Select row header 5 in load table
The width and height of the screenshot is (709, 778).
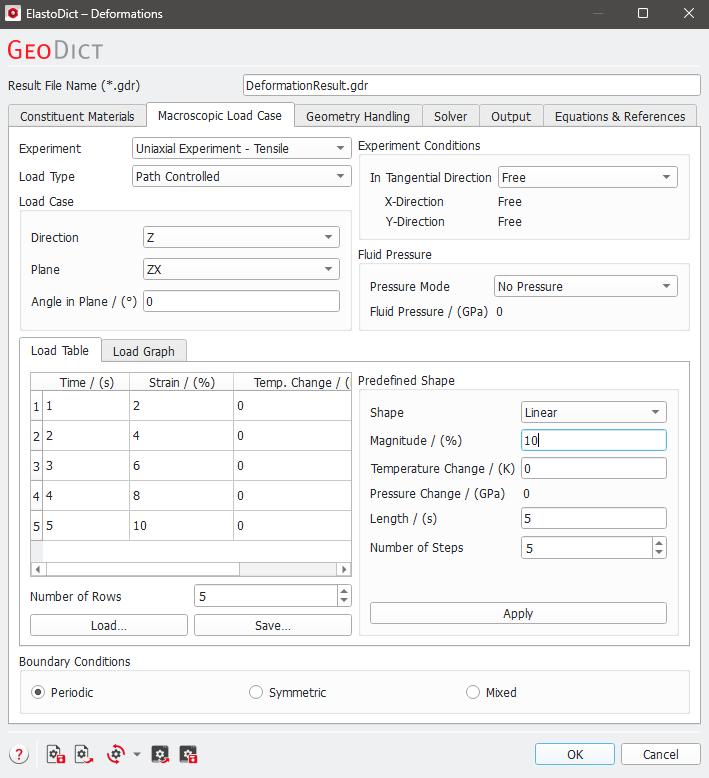(36, 526)
